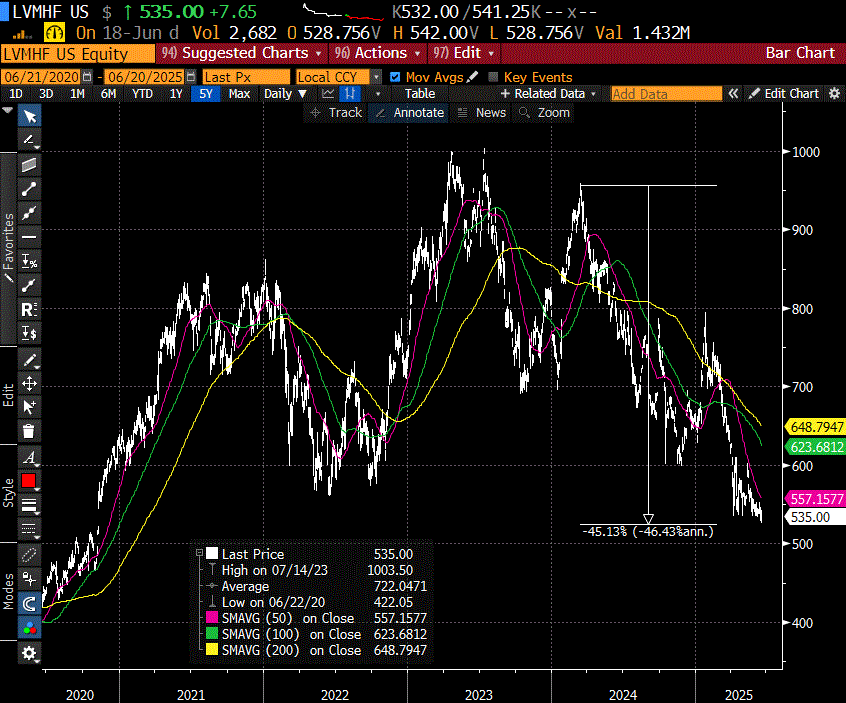Click the Edit Chart button
This screenshot has height=703, width=846.
click(x=784, y=93)
